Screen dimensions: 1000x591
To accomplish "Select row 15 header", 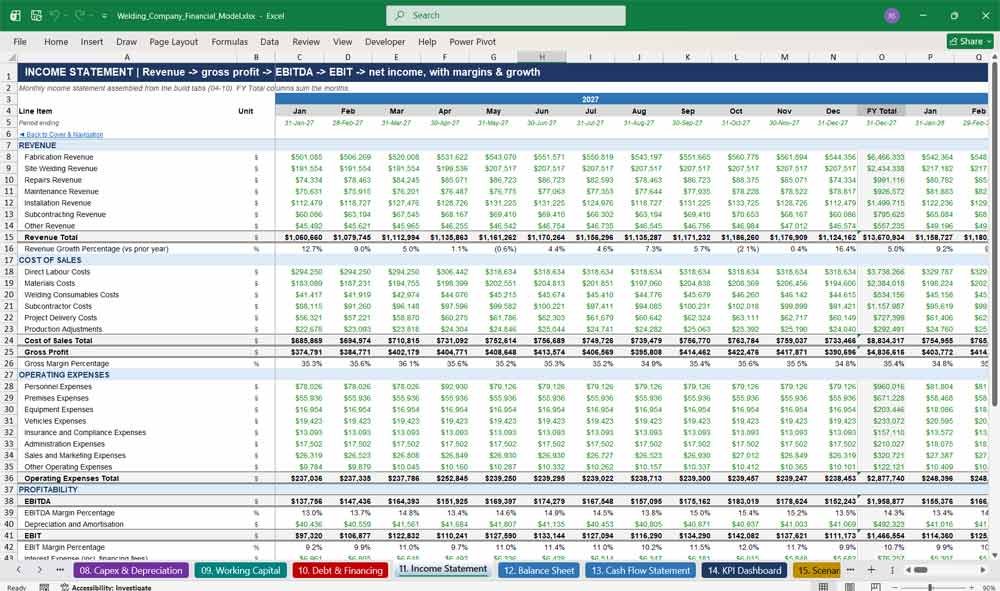I will pyautogui.click(x=9, y=237).
